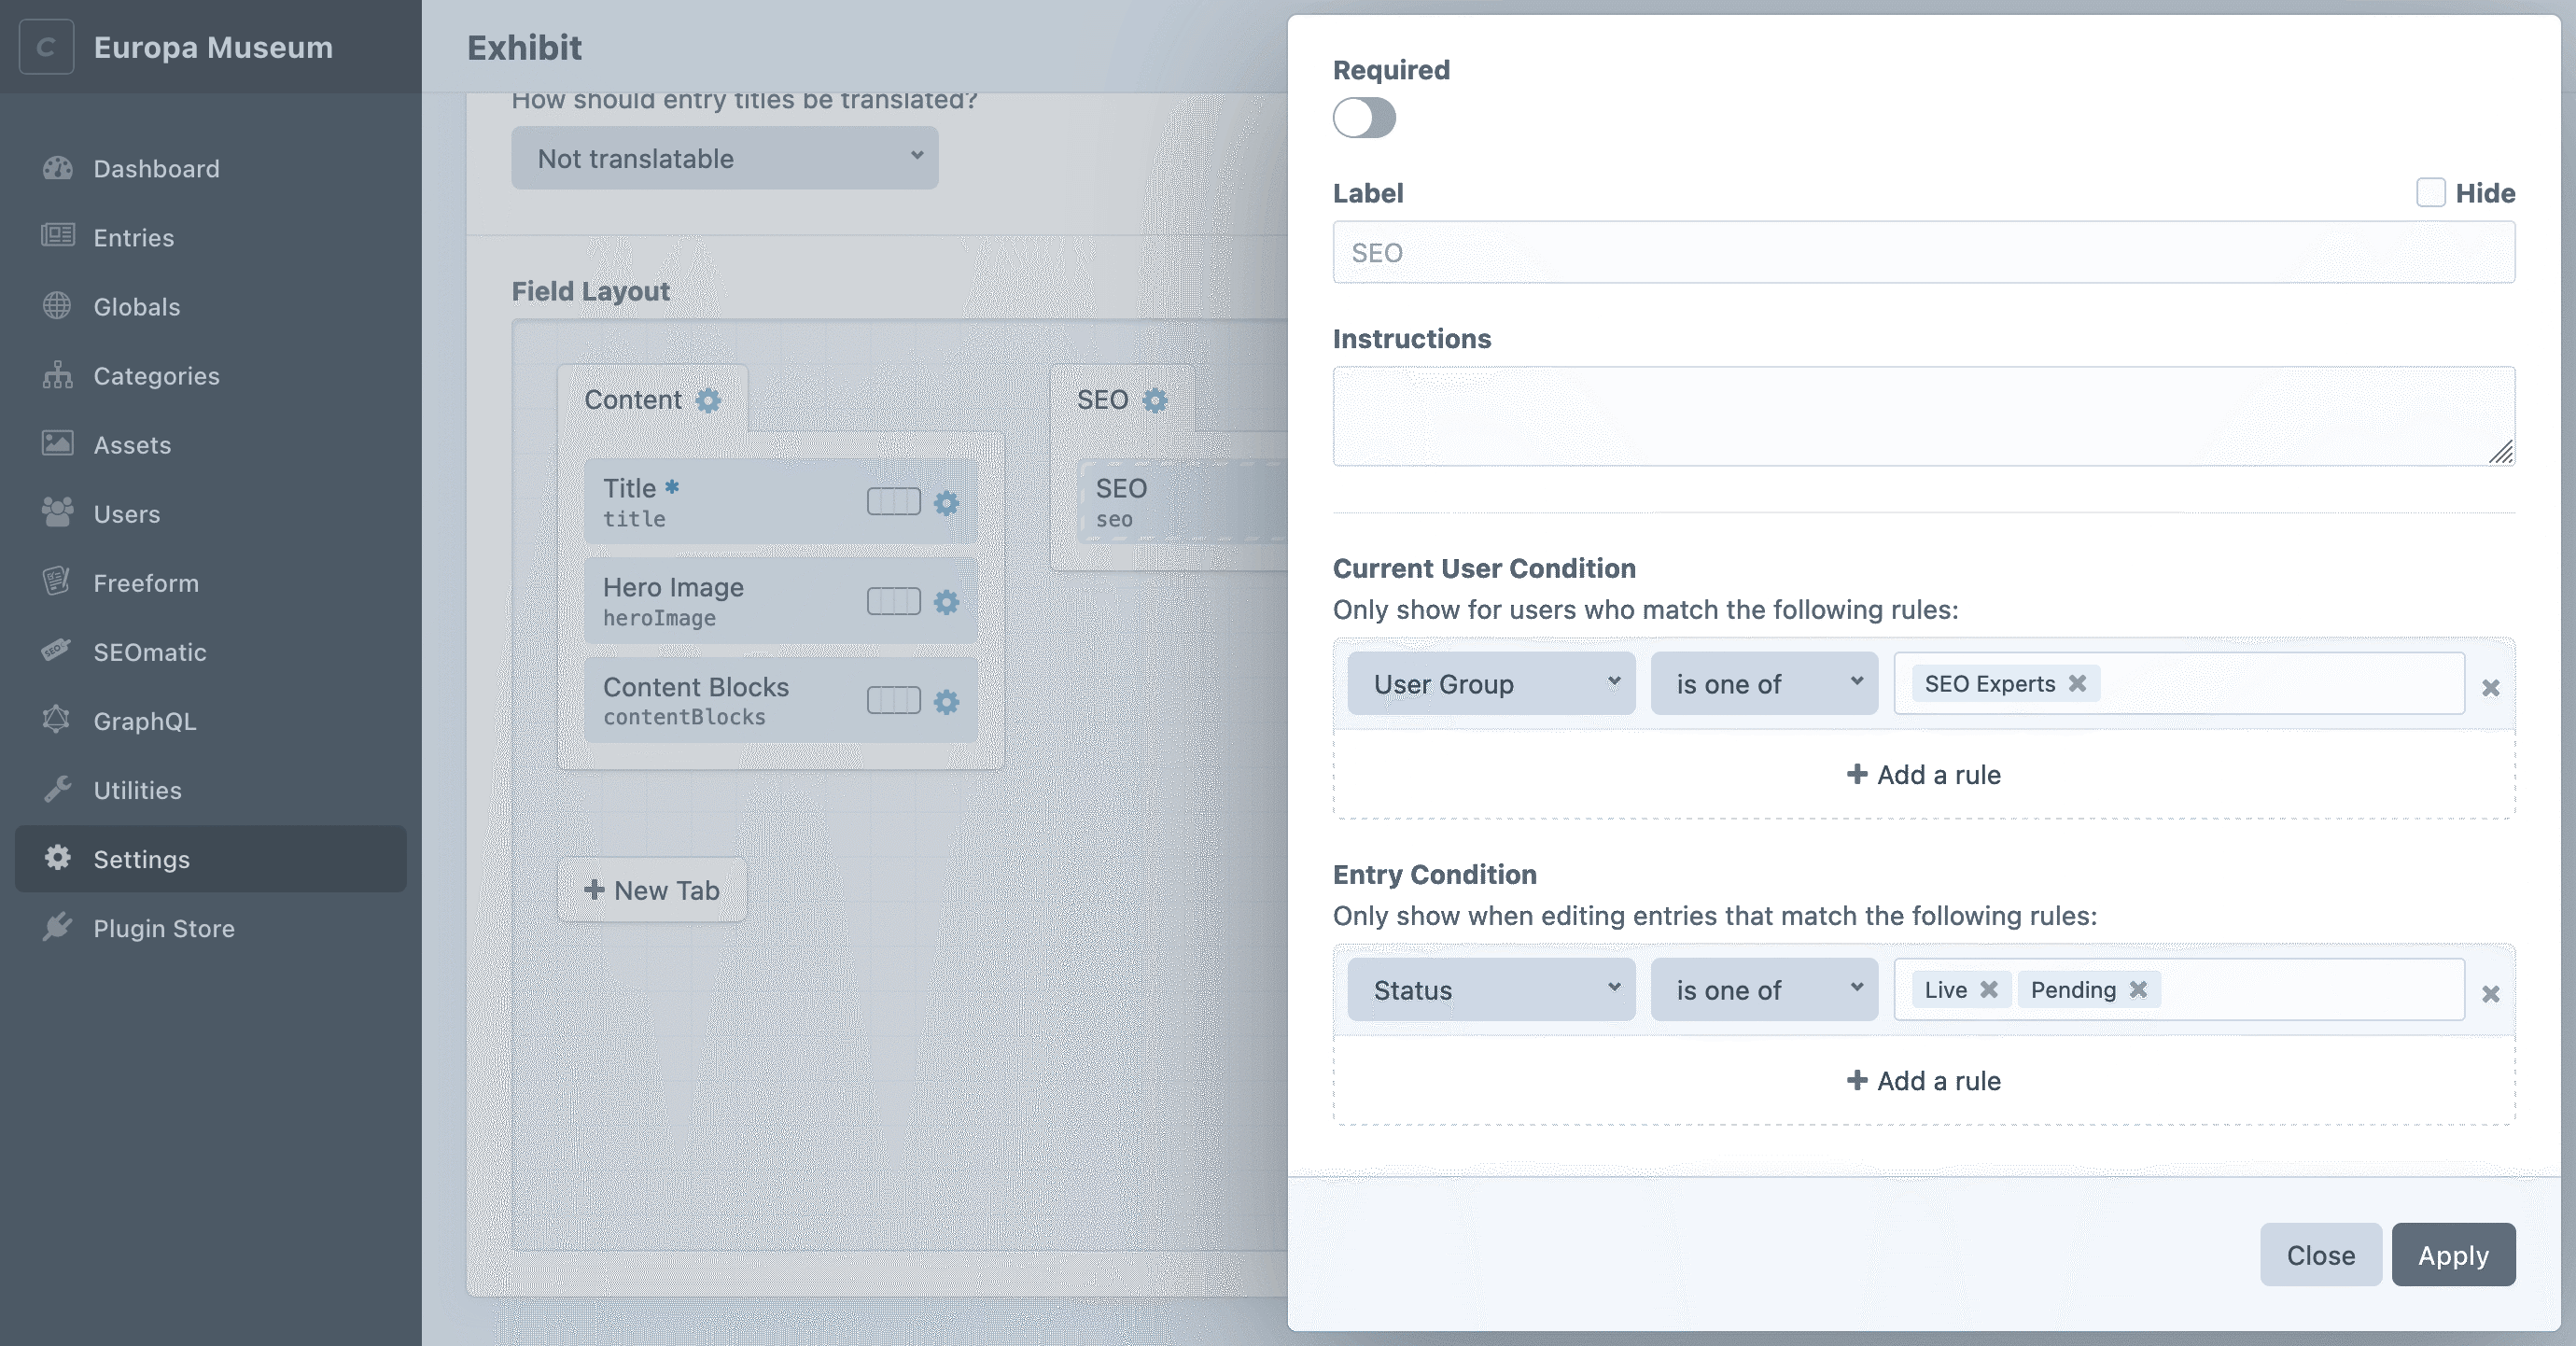Open the Dashboard sidebar item
Screen dimensions: 2576x1346
(x=210, y=168)
